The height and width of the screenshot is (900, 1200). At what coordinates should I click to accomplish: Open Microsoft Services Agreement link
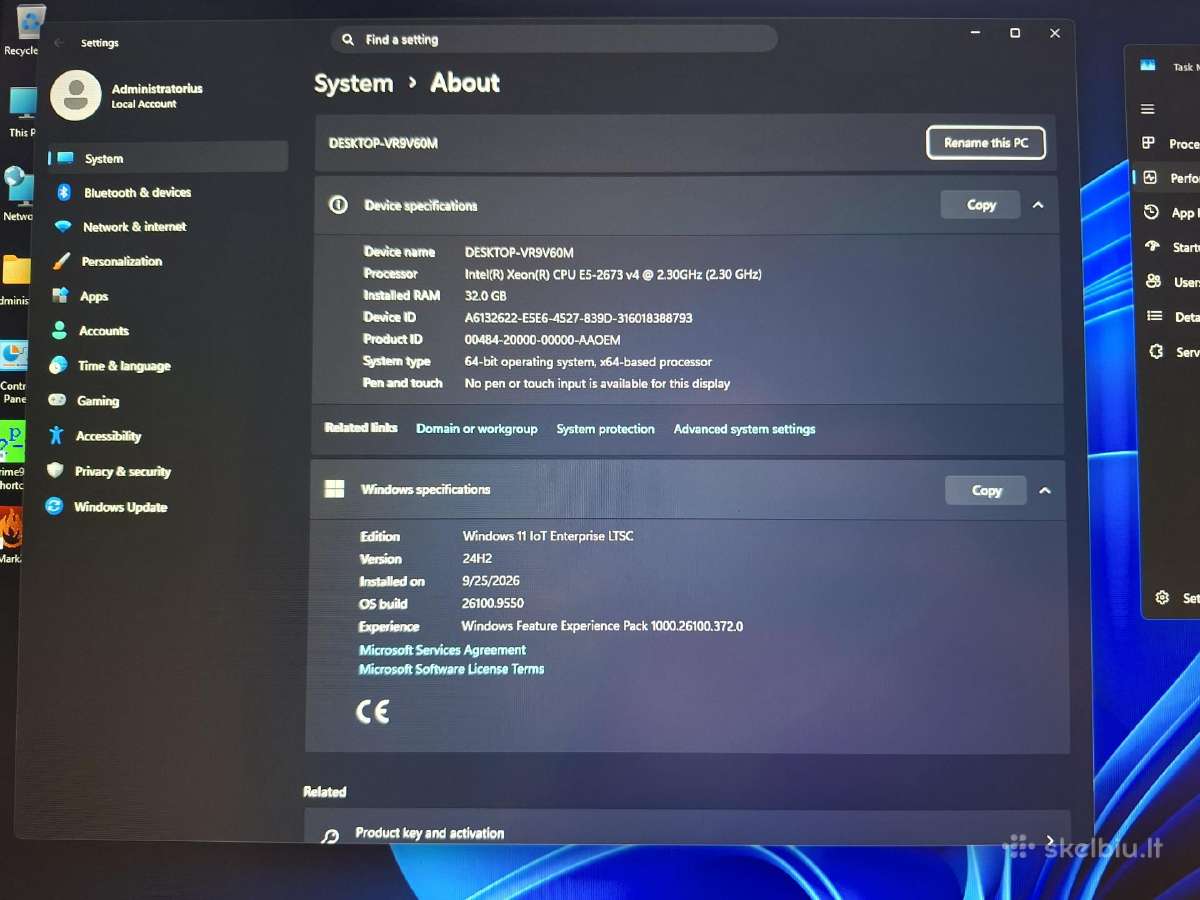tap(442, 650)
